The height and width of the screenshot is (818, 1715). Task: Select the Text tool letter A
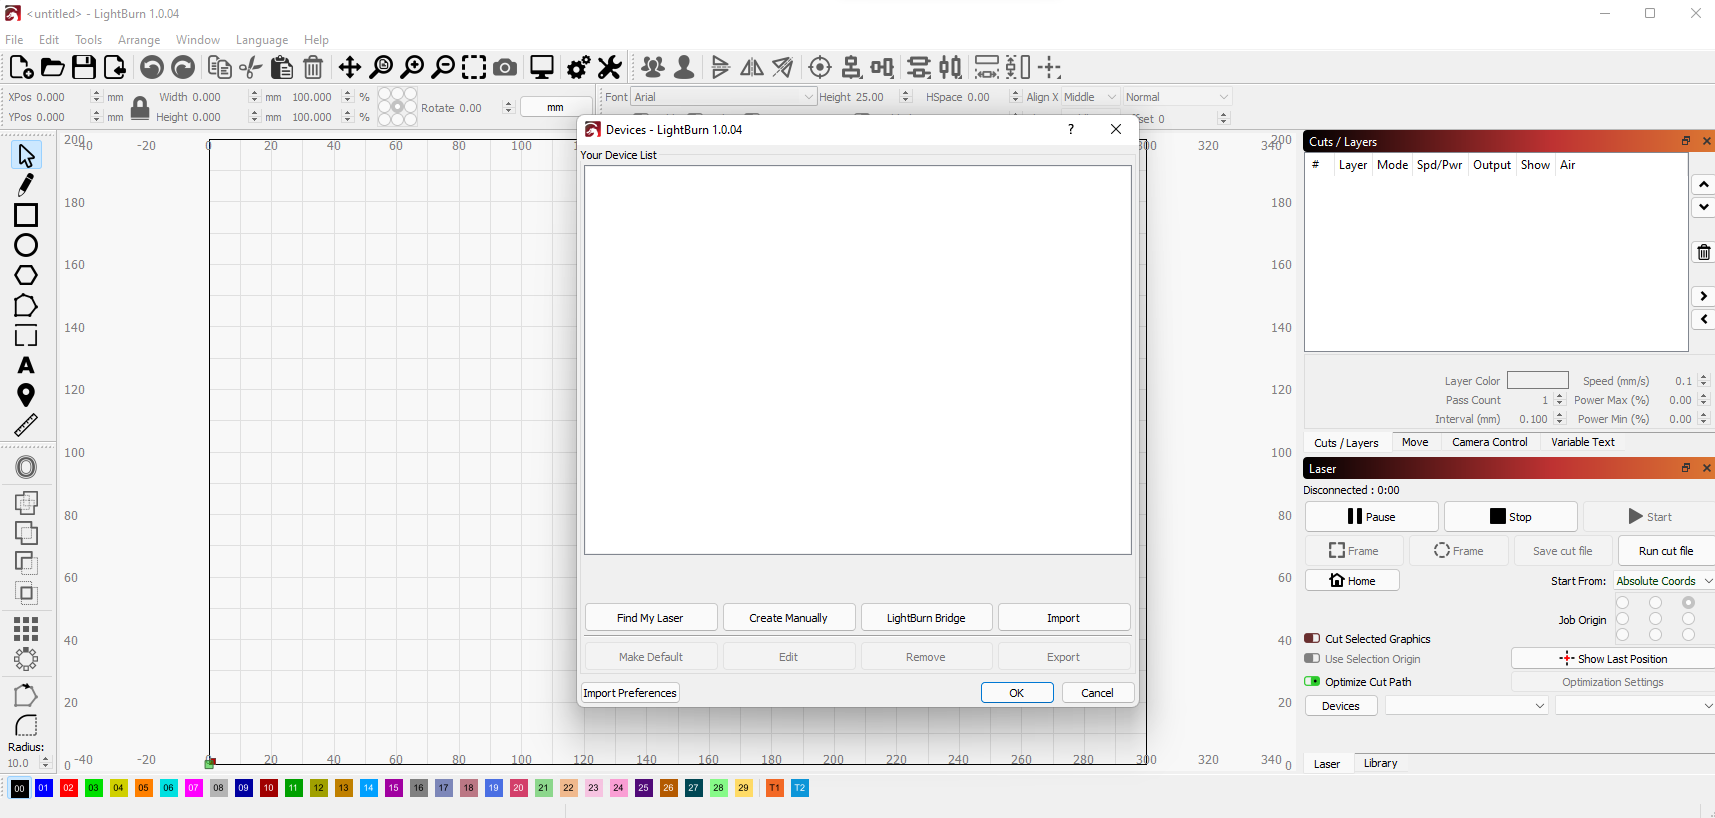point(26,365)
